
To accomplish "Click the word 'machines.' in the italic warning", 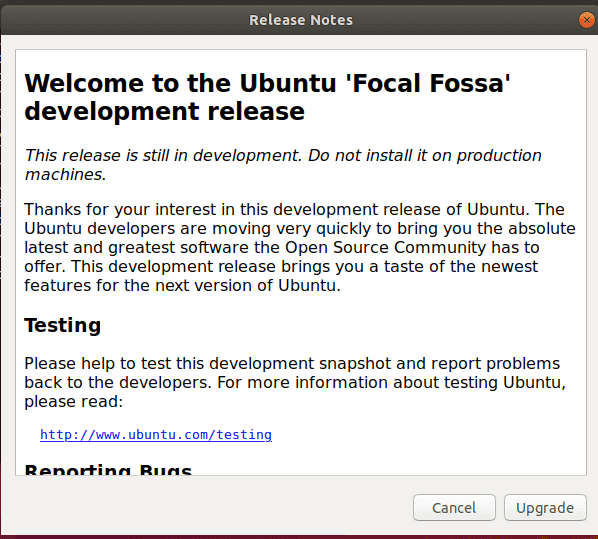I will click(65, 174).
